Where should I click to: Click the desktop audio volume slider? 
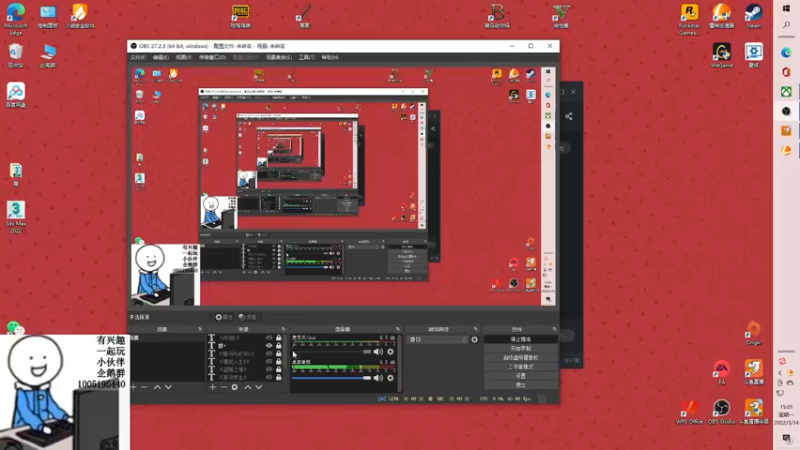(x=332, y=378)
